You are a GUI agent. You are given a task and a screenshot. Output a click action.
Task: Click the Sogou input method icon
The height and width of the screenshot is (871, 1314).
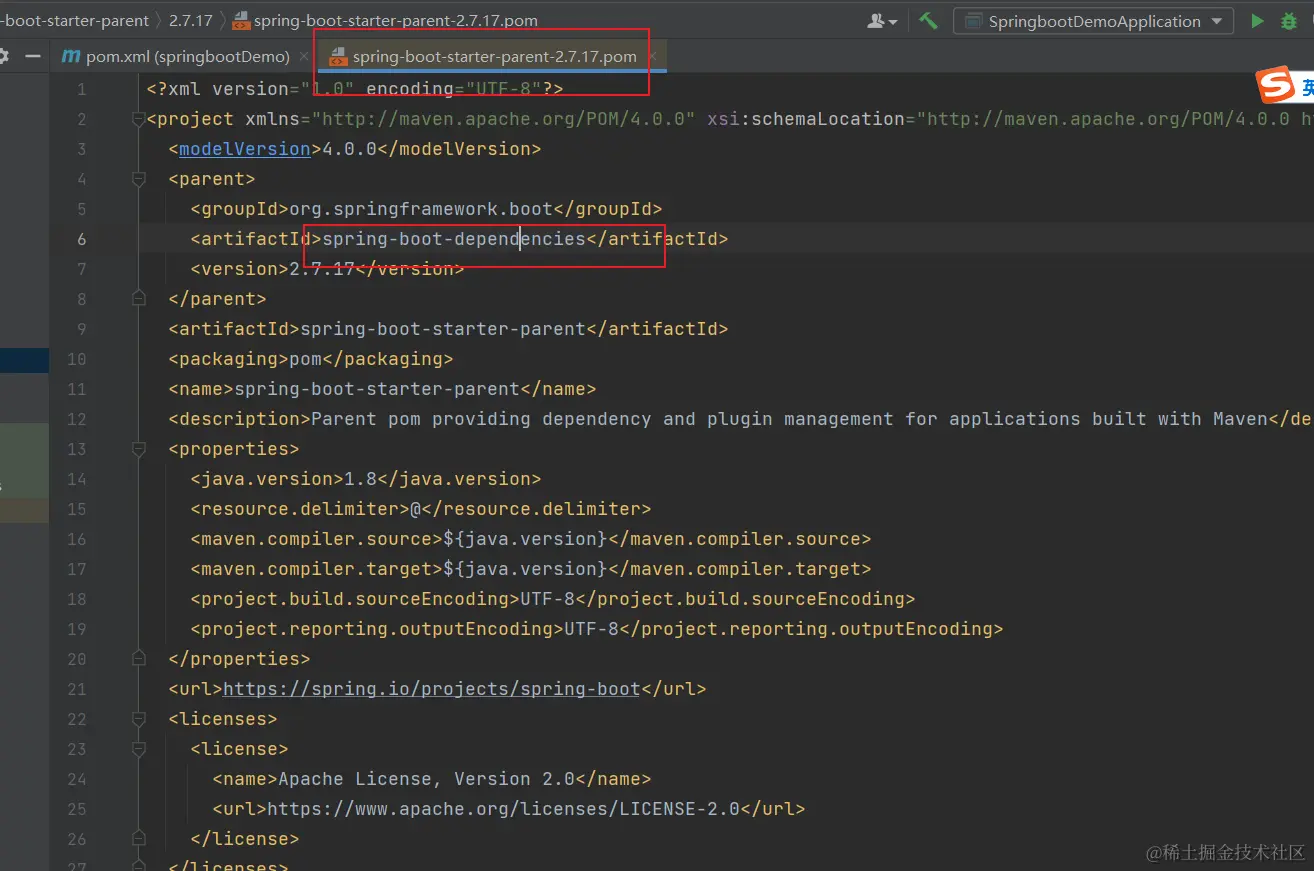[1275, 86]
